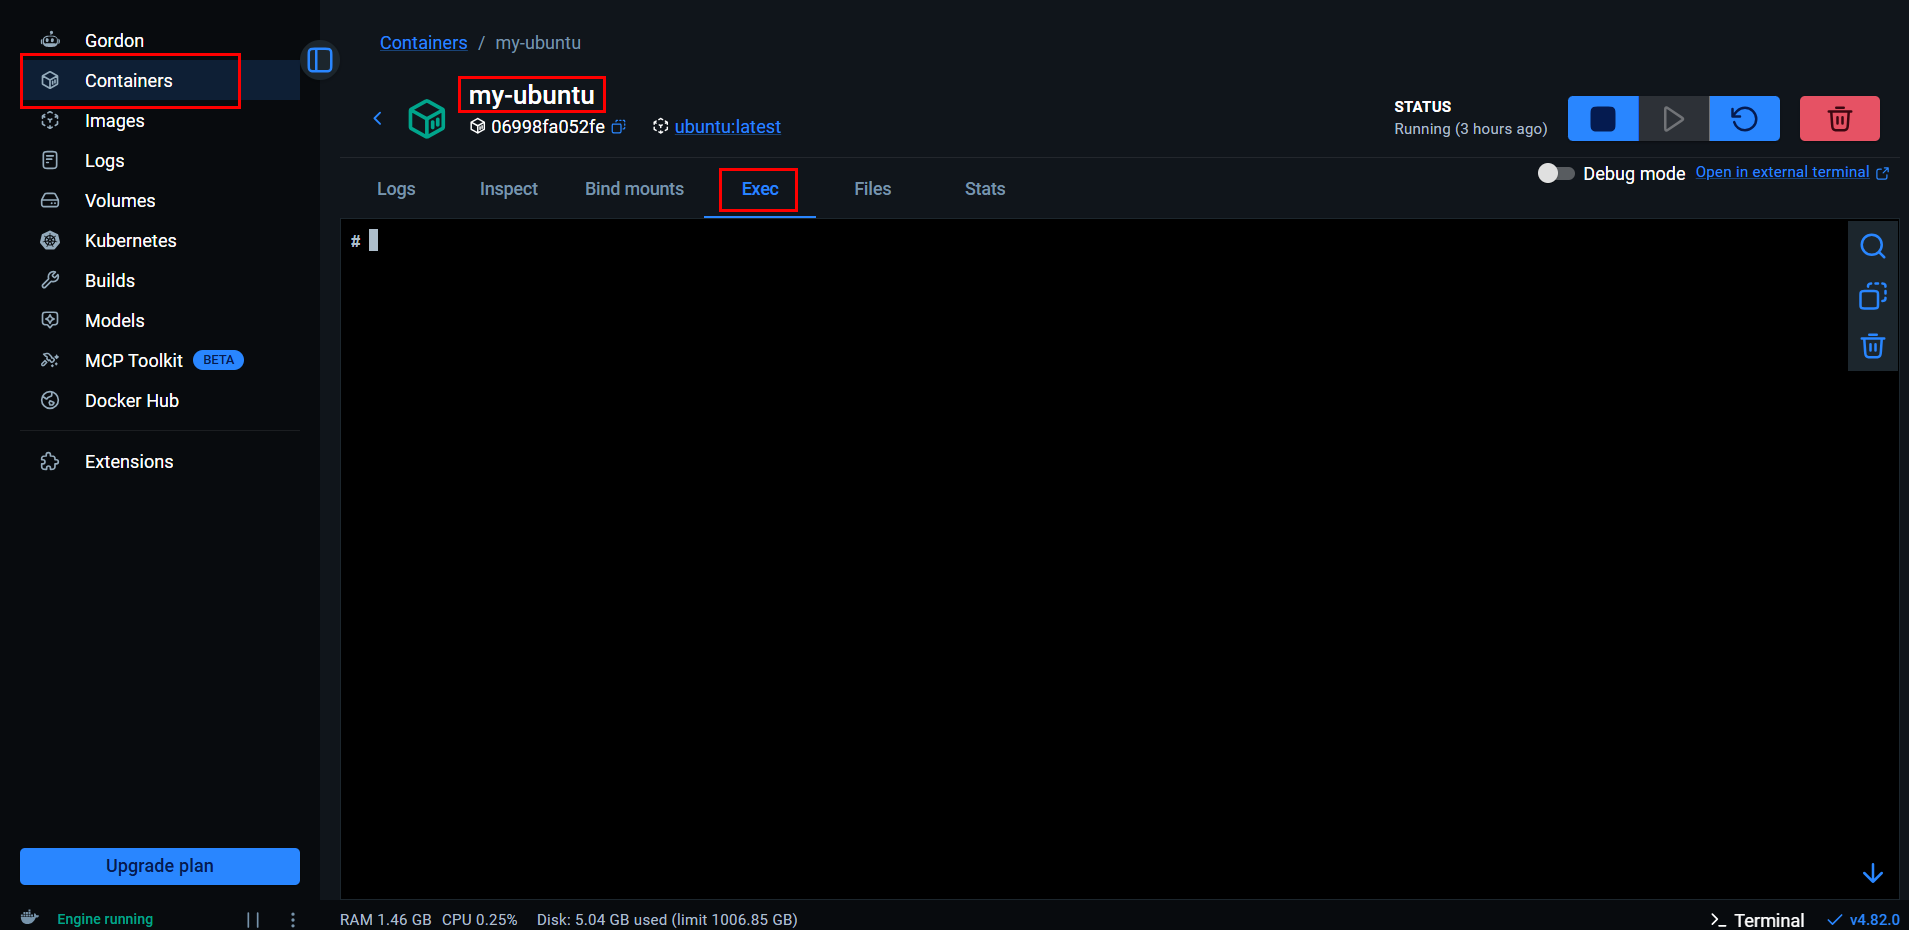The width and height of the screenshot is (1909, 930).
Task: Click the Running (3 hours ago) status
Action: click(1471, 129)
